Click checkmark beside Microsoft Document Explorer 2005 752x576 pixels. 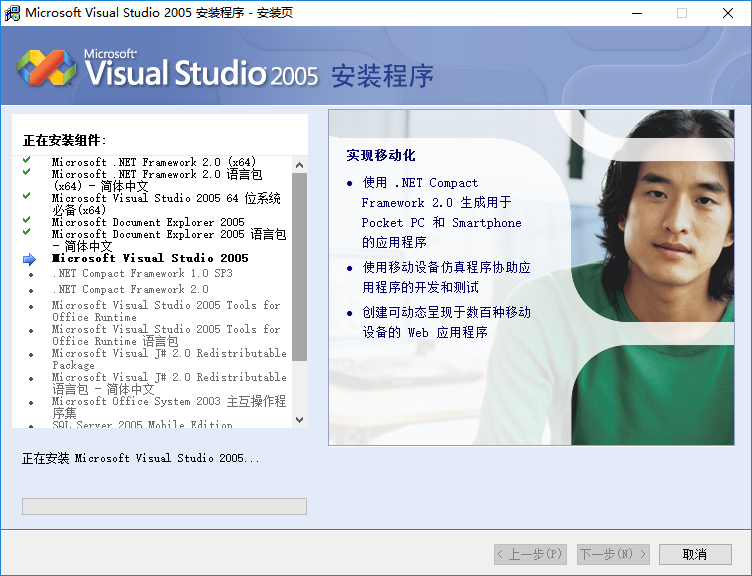point(27,220)
